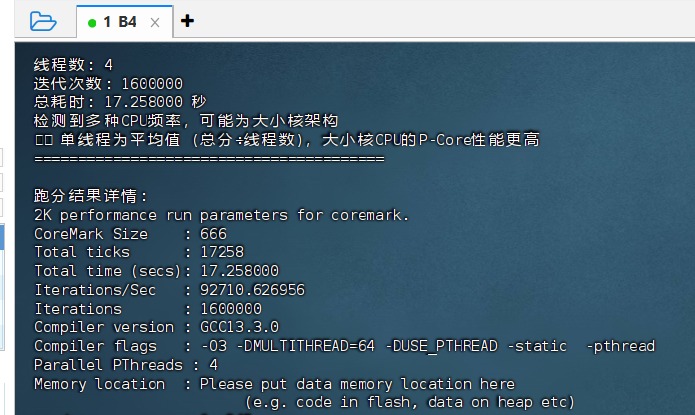695x415 pixels.
Task: Add a new session tab with plus
Action: point(187,21)
